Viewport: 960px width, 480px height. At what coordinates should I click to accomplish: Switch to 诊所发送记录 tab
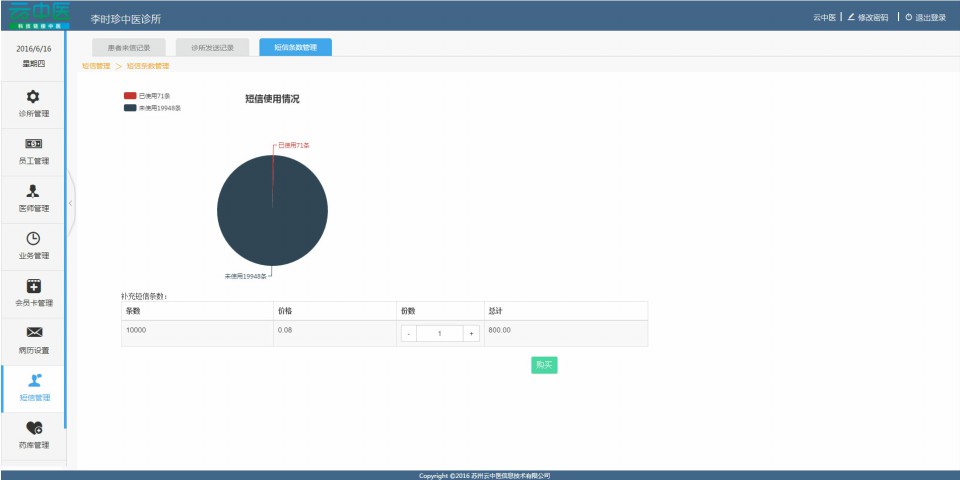click(212, 47)
